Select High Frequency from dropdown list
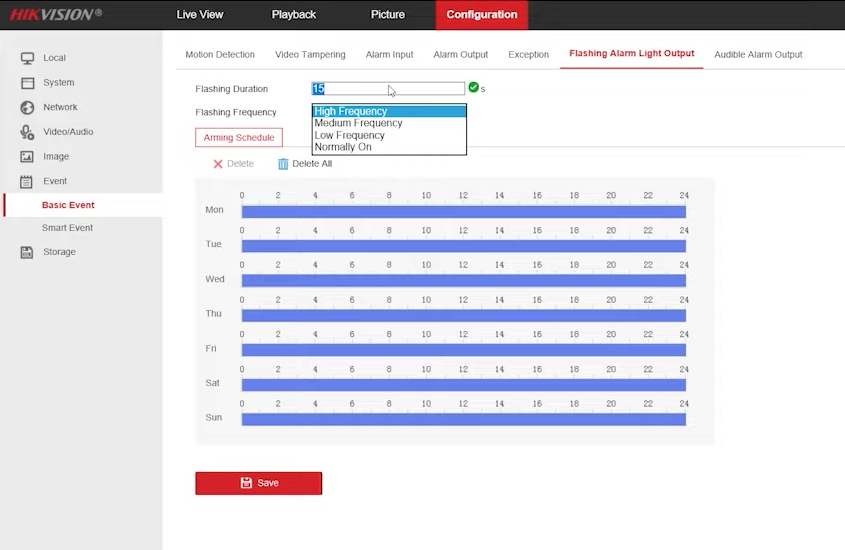845x550 pixels. point(388,111)
